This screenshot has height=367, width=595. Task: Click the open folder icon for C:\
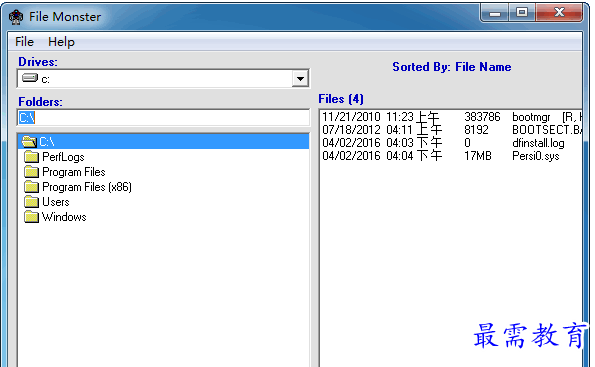click(x=29, y=142)
